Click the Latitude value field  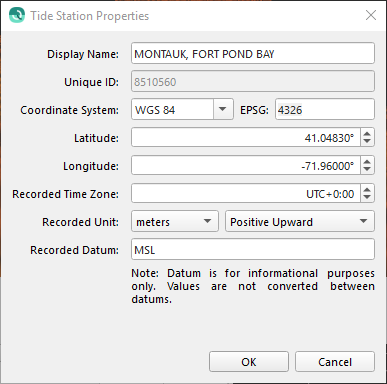246,137
